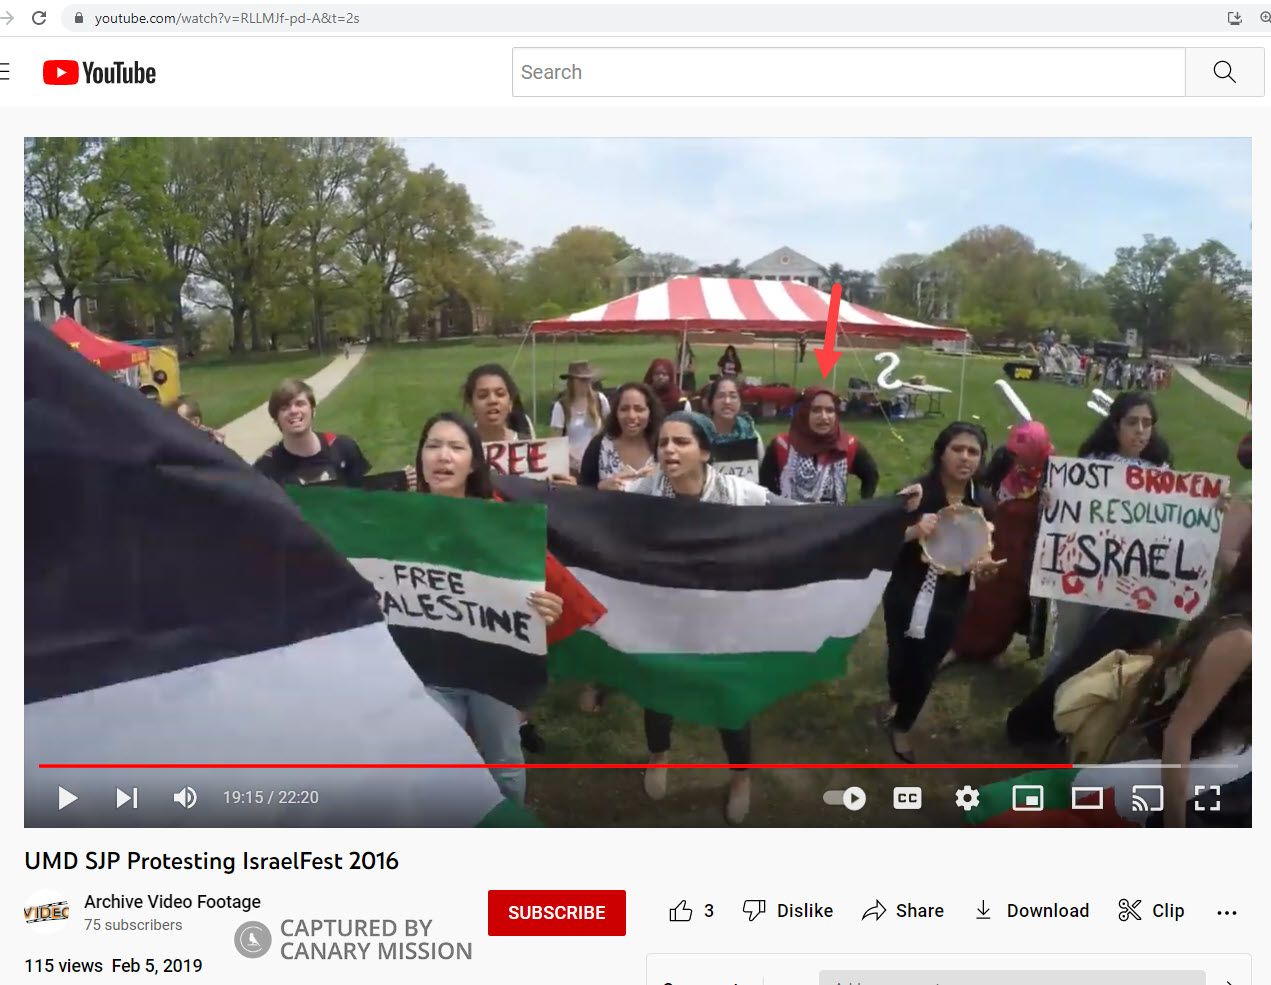
Task: Click the search input field
Action: (848, 71)
